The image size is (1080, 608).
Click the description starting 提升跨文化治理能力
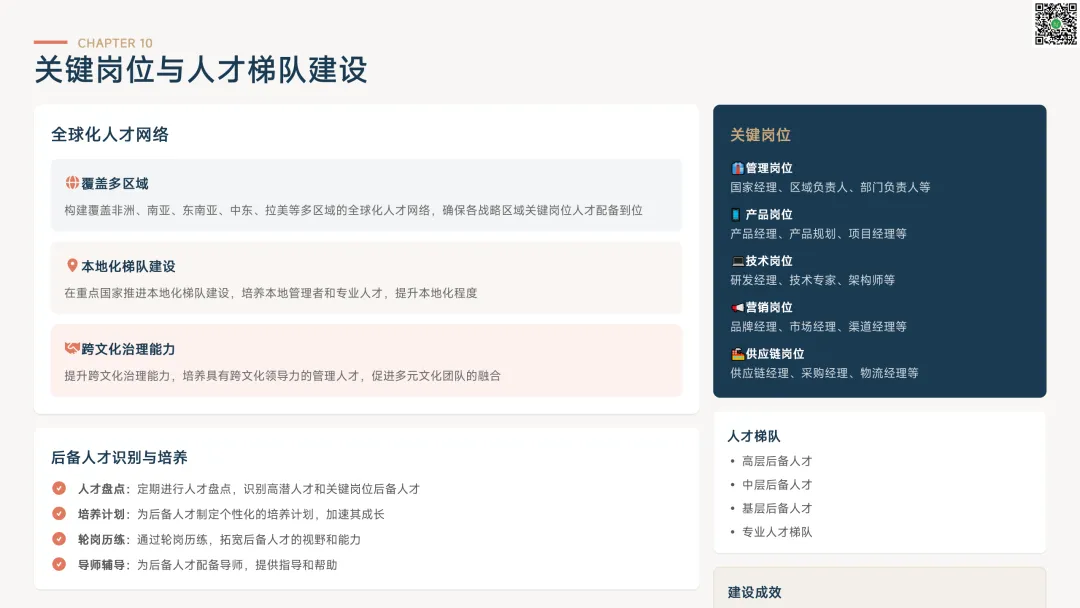click(282, 375)
